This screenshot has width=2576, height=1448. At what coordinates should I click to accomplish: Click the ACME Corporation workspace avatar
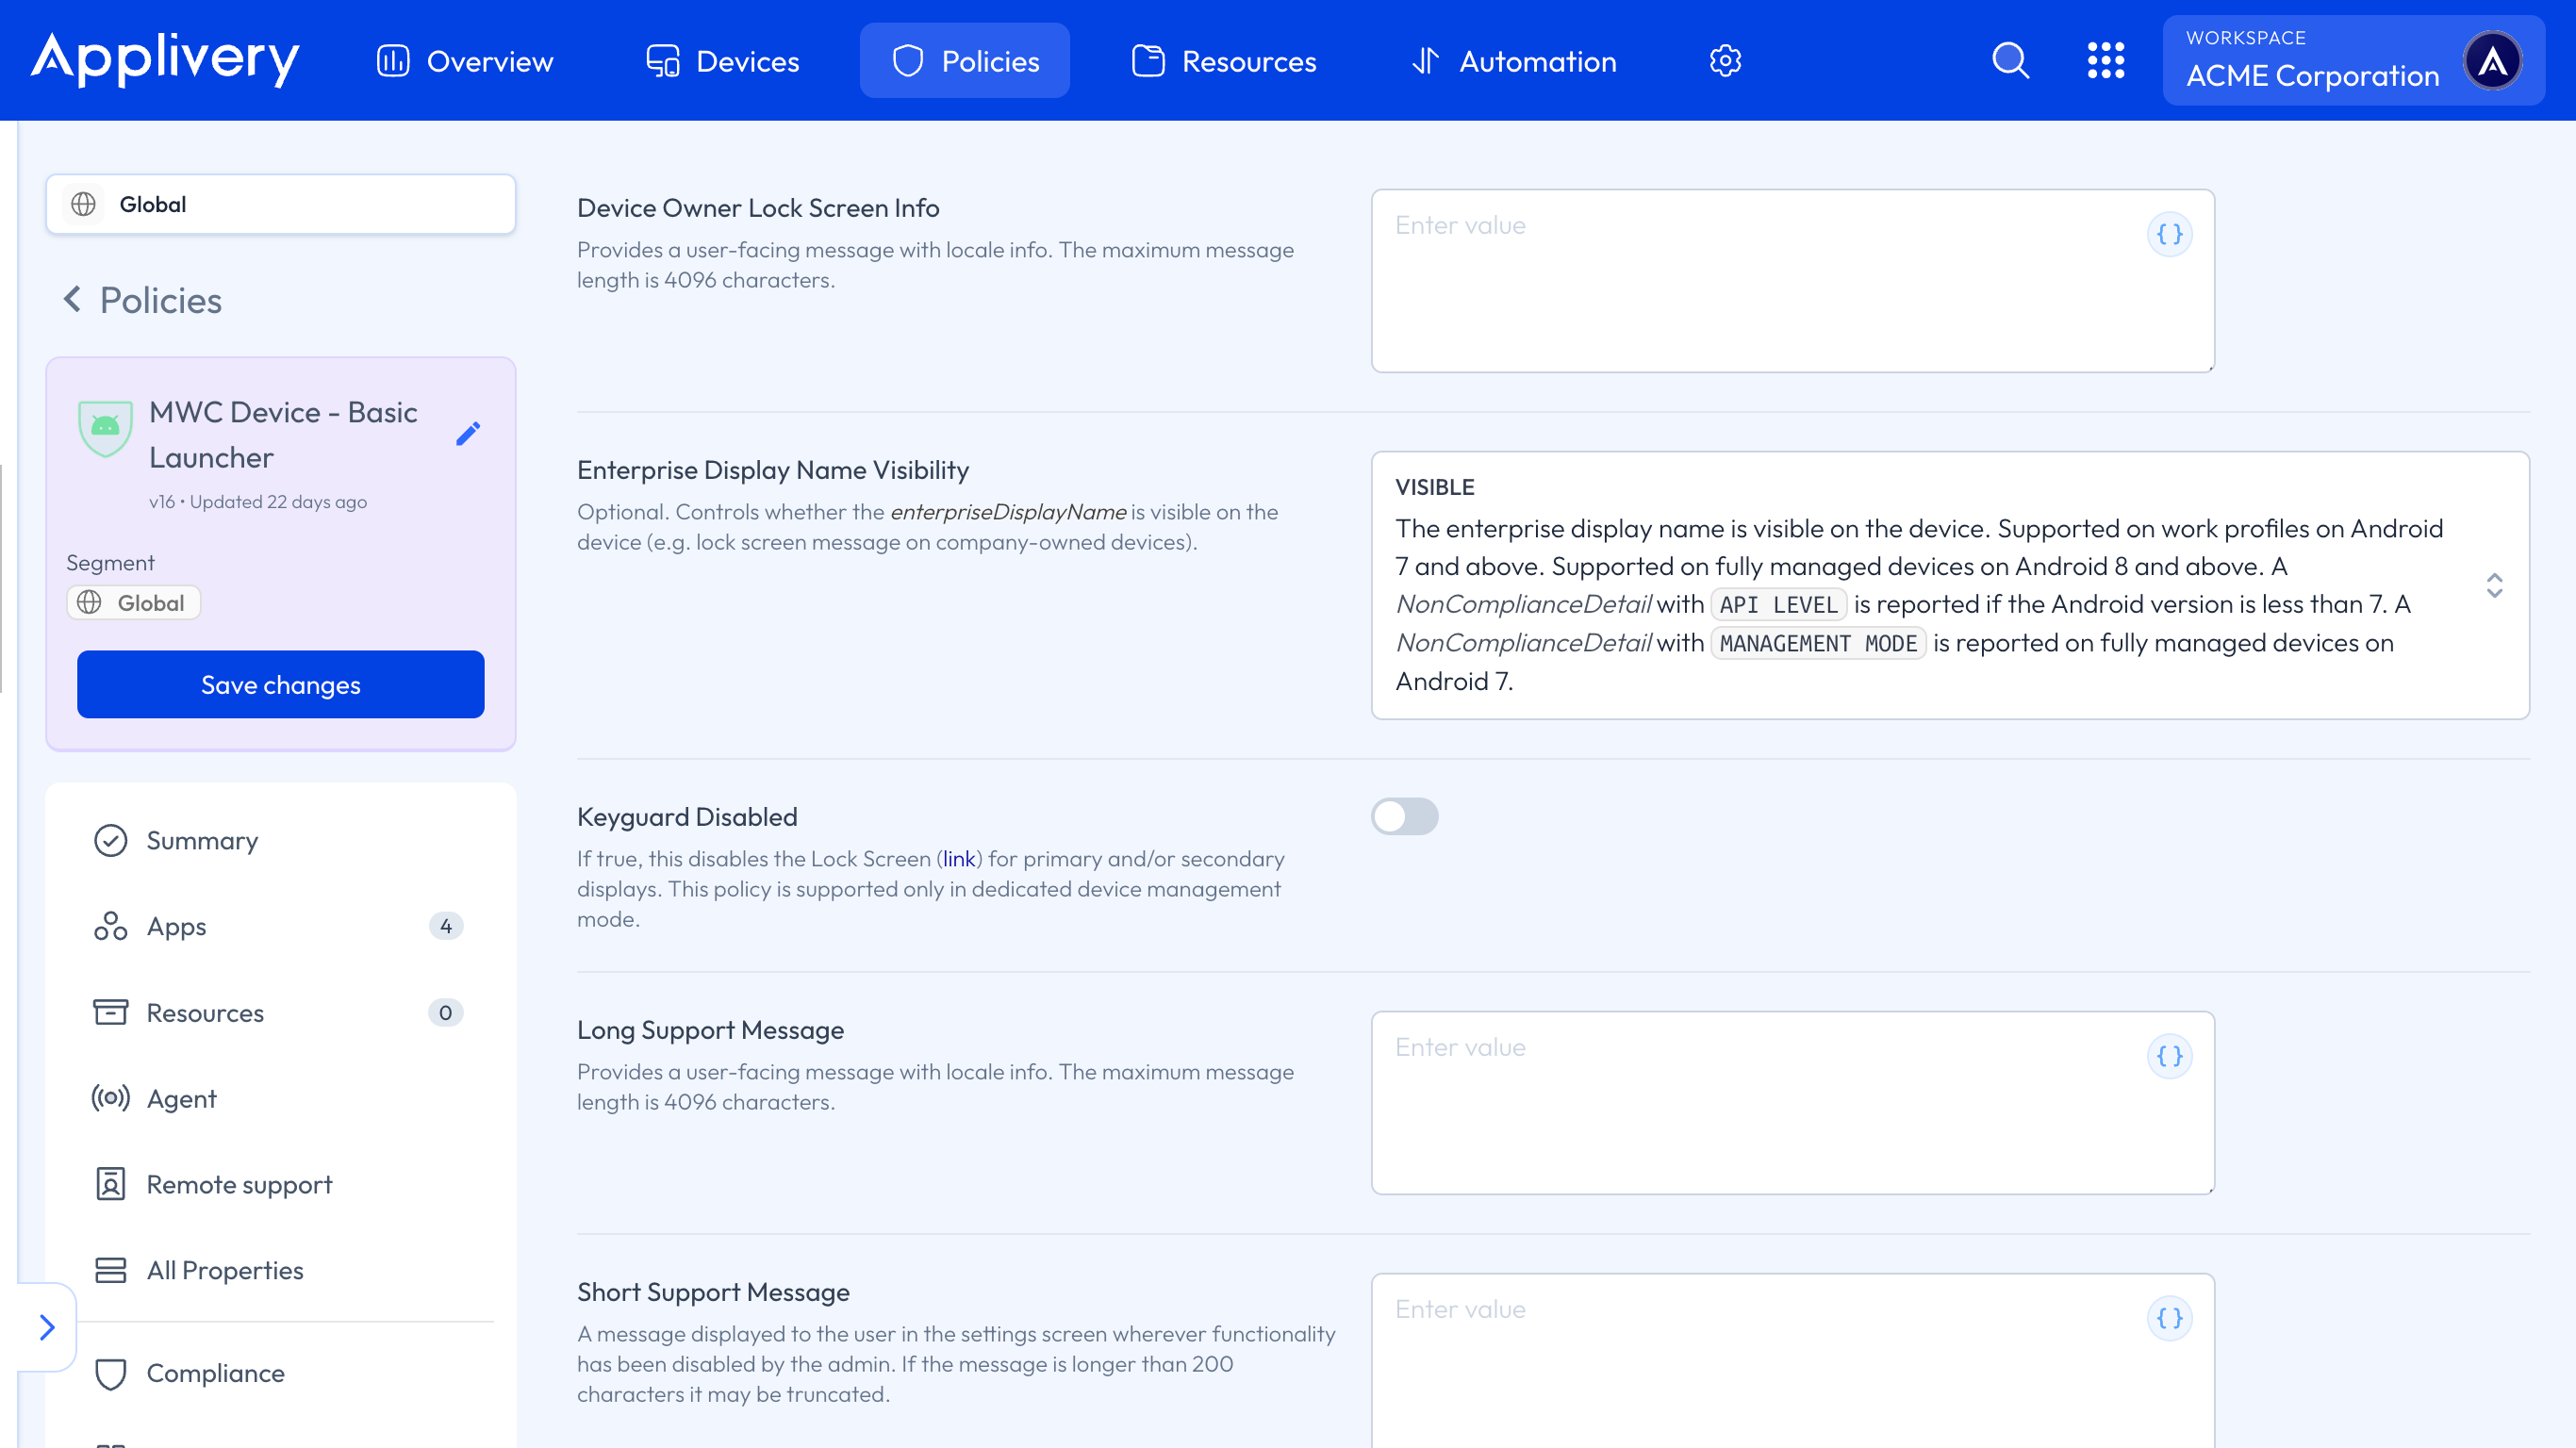2492,61
